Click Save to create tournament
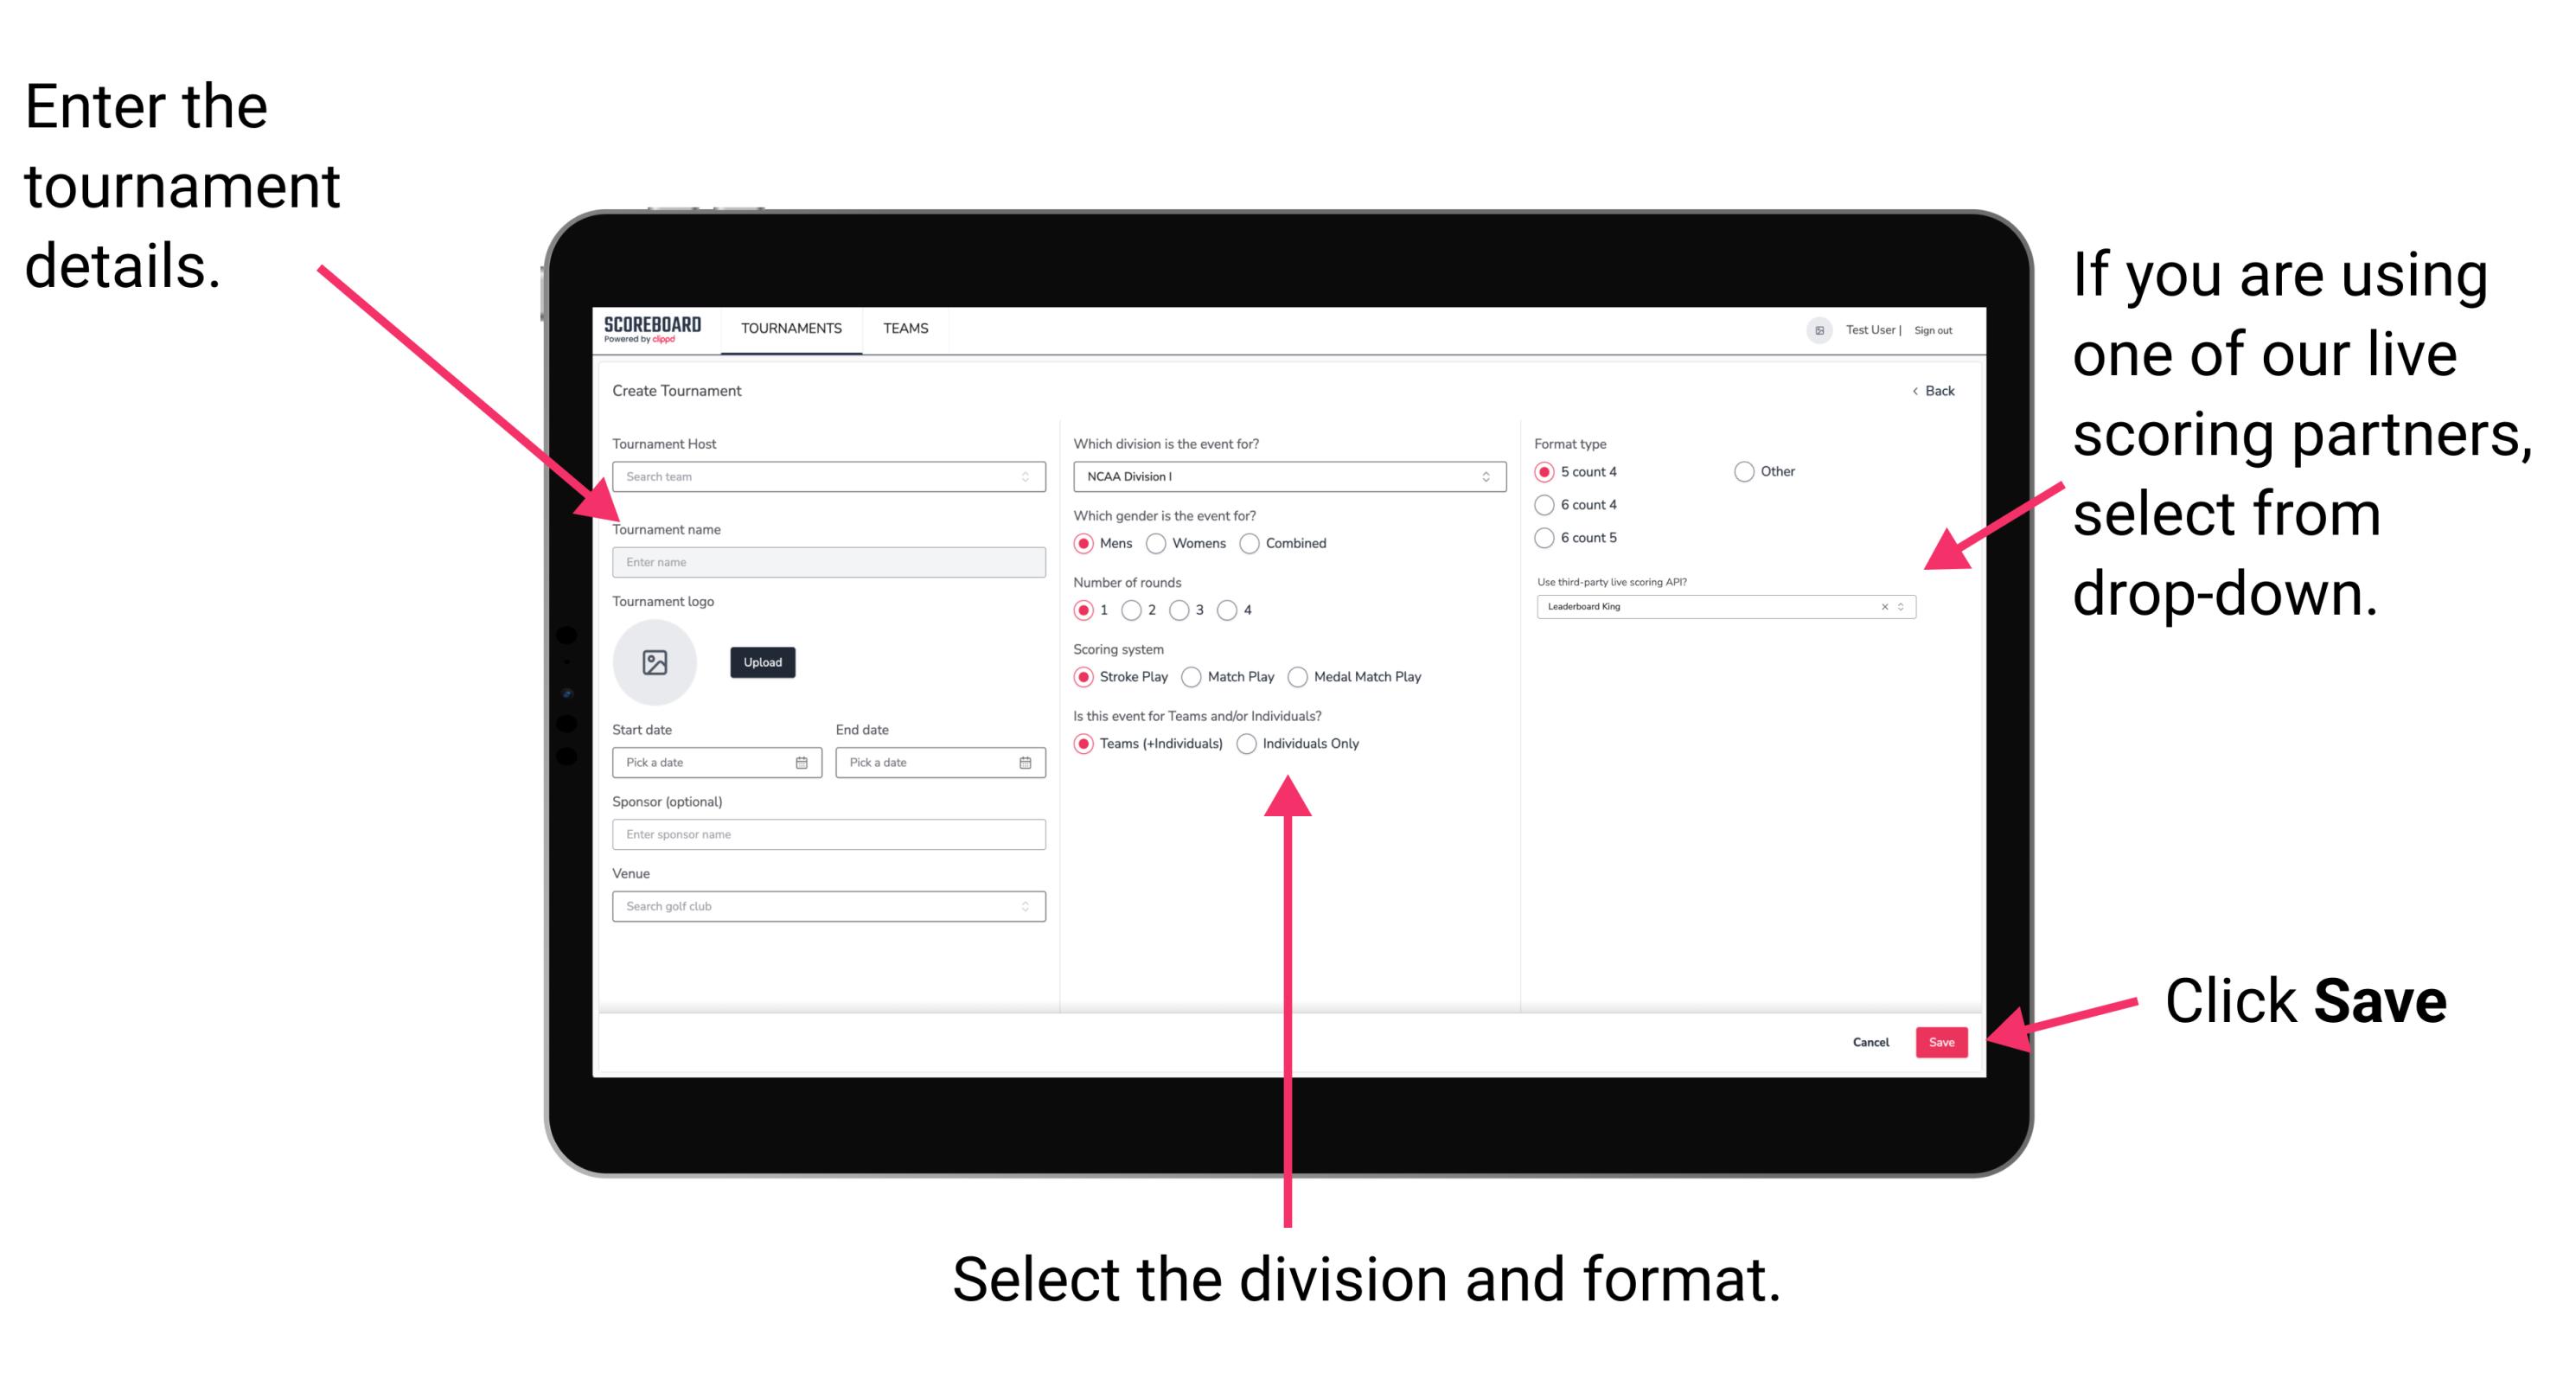Screen dimensions: 2576x1386 [1941, 1041]
